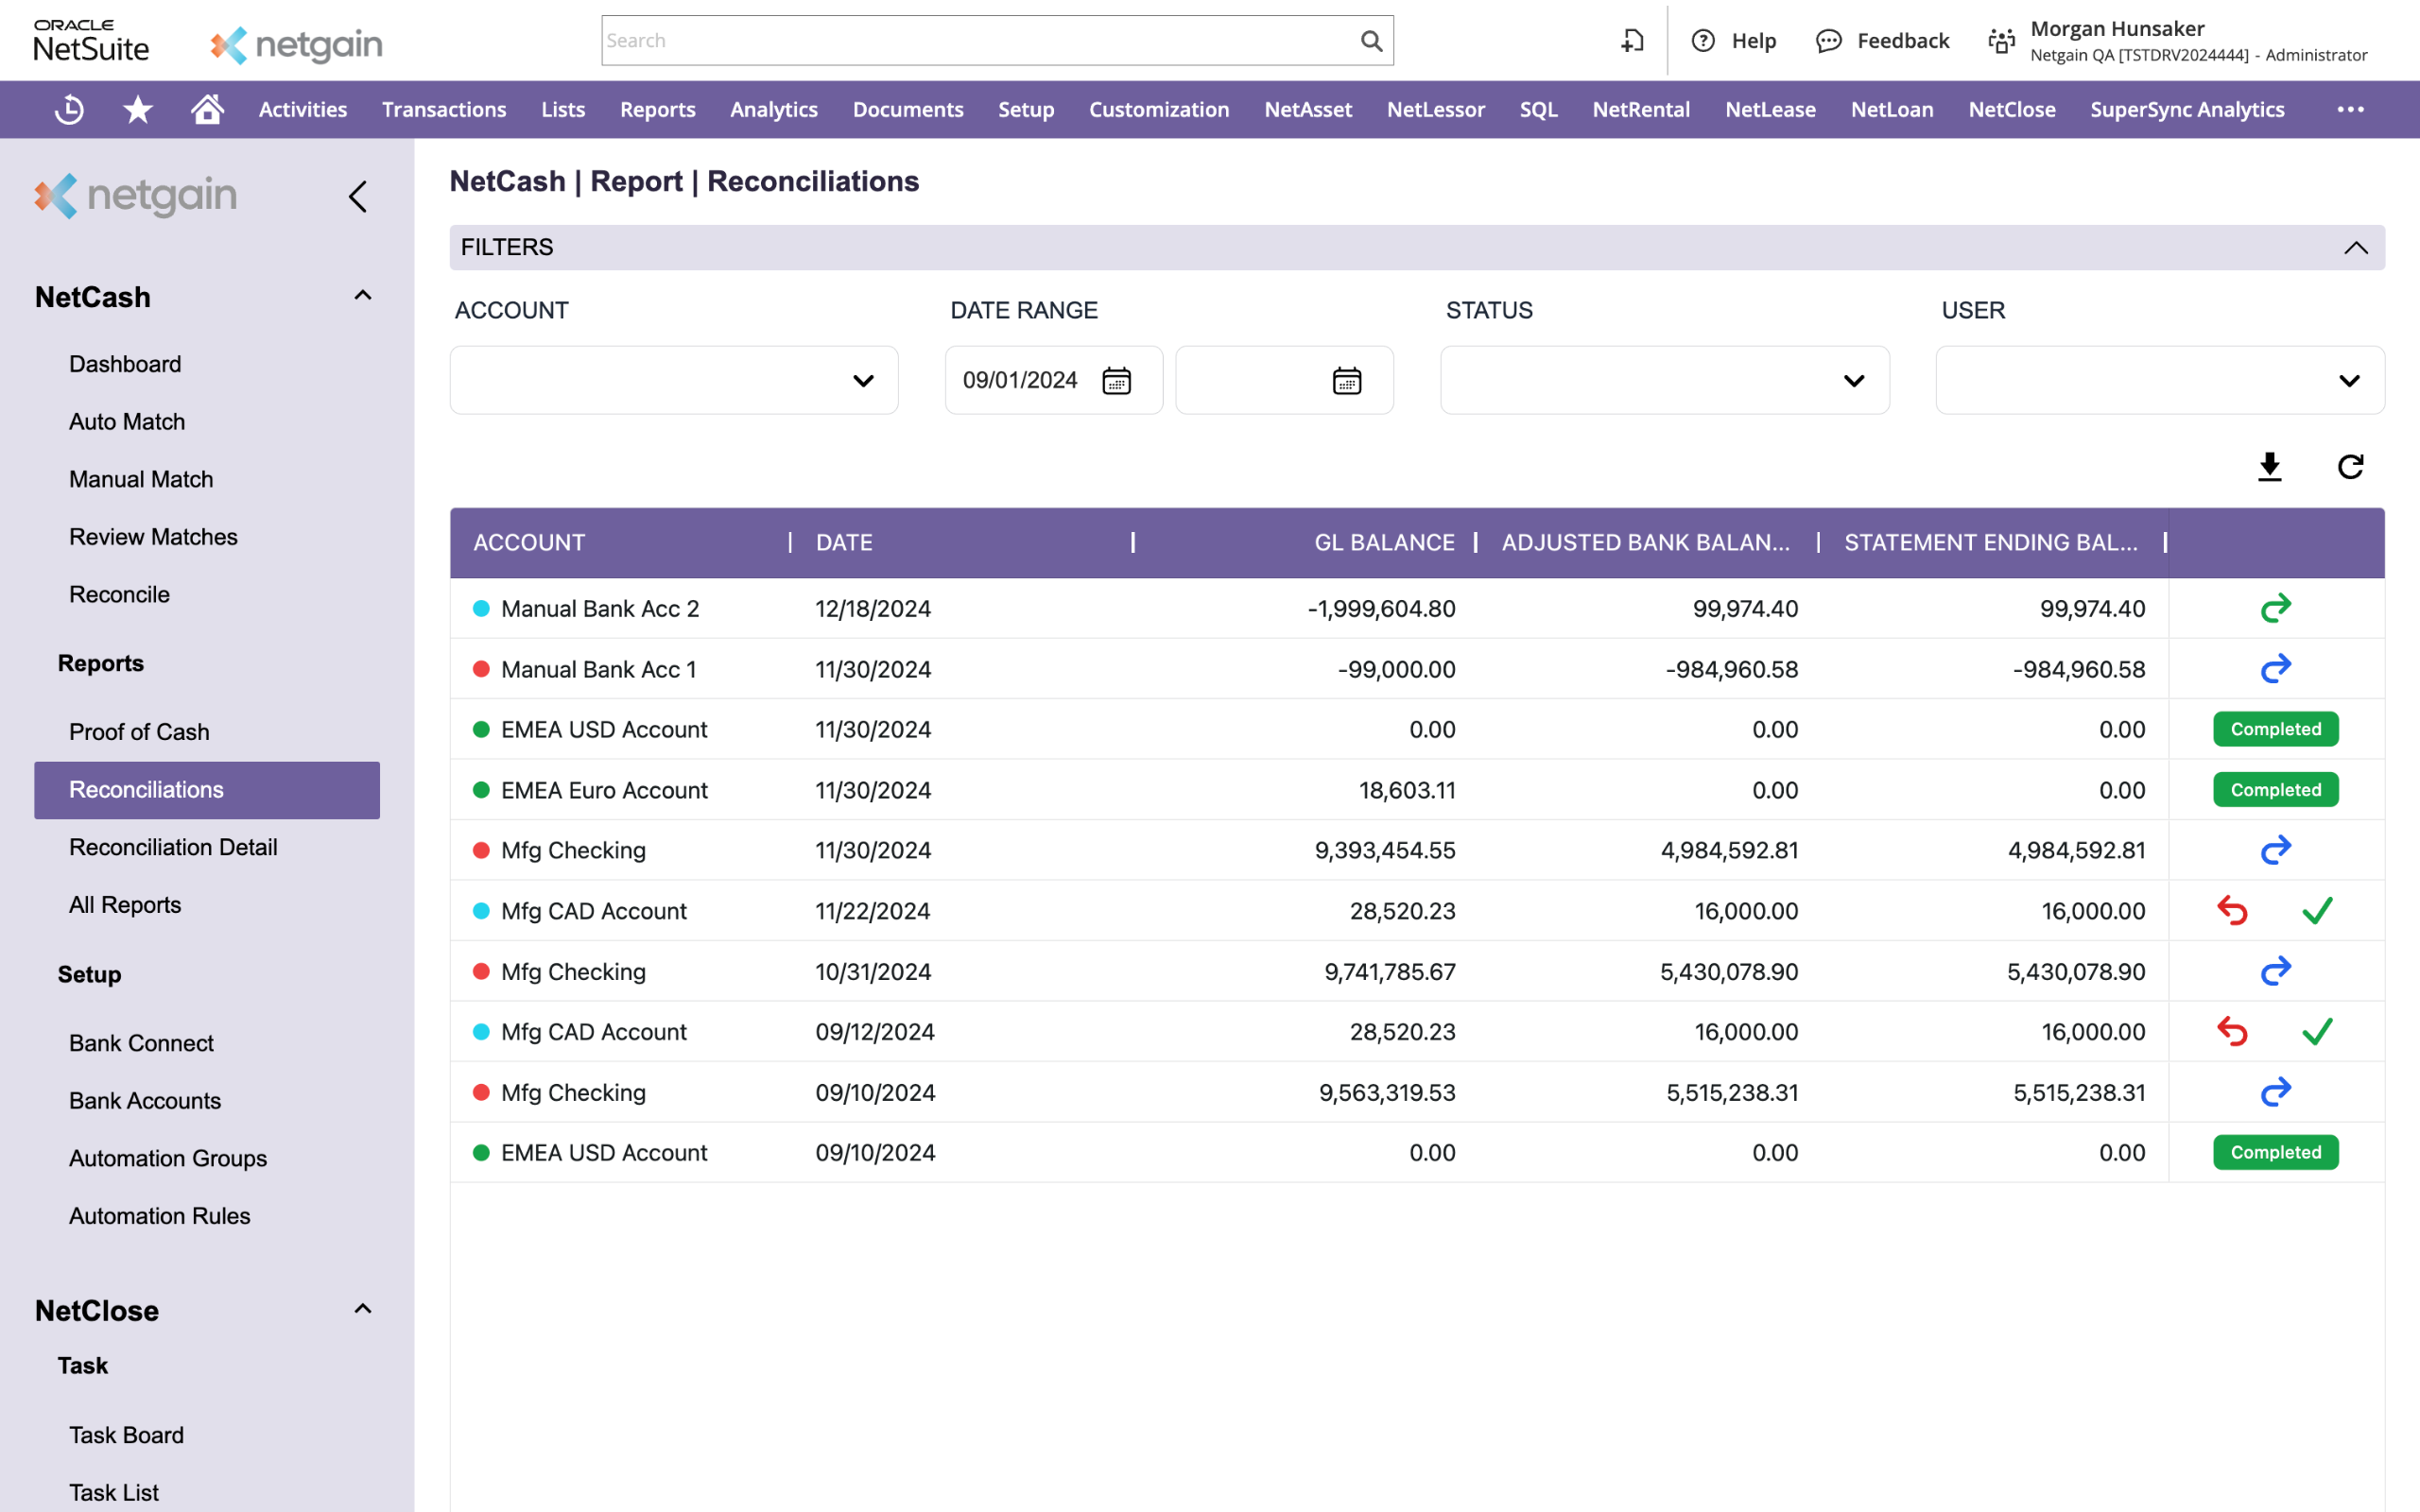Collapse the Filters section

(2355, 247)
